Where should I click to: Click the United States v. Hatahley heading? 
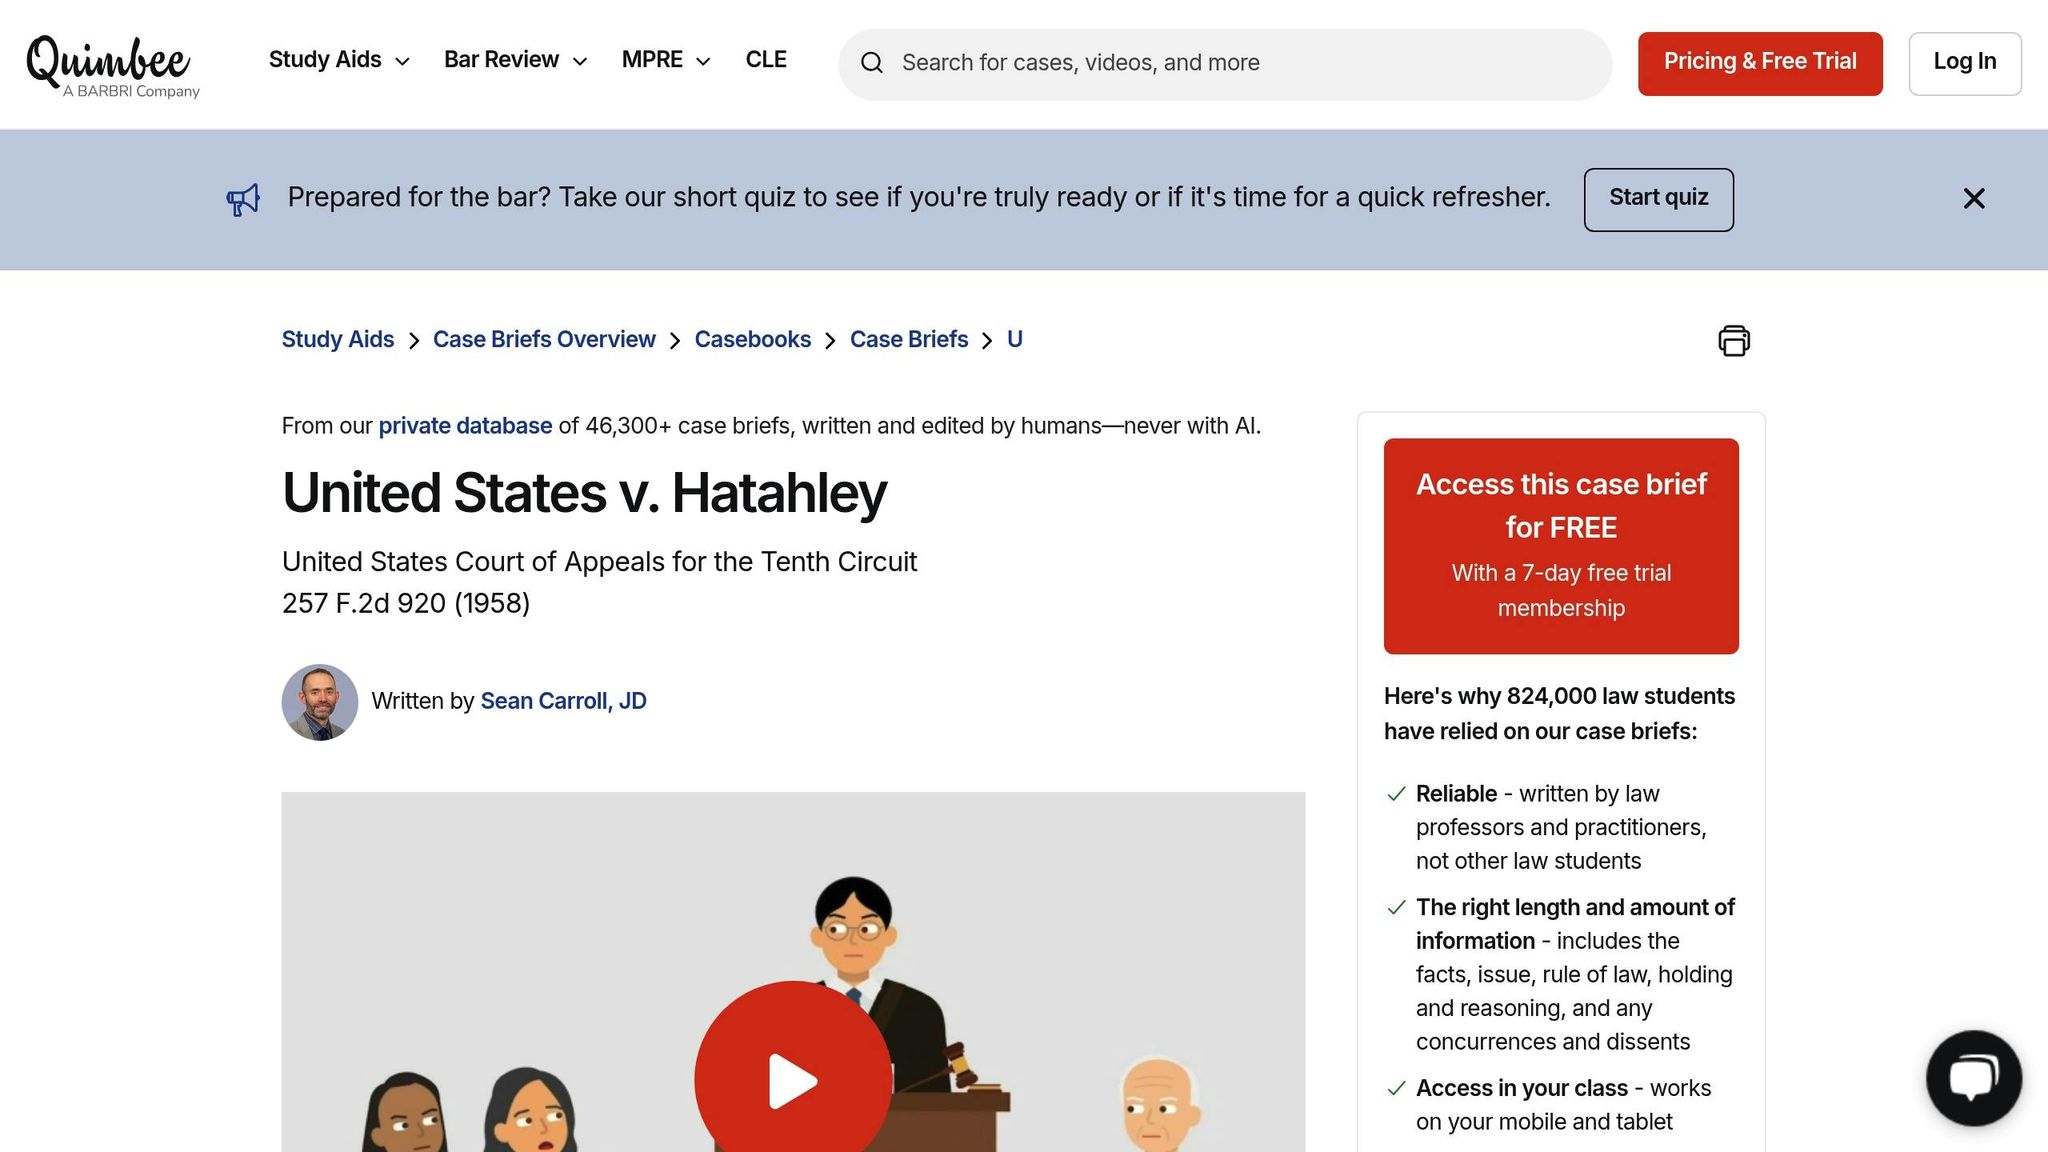click(584, 493)
